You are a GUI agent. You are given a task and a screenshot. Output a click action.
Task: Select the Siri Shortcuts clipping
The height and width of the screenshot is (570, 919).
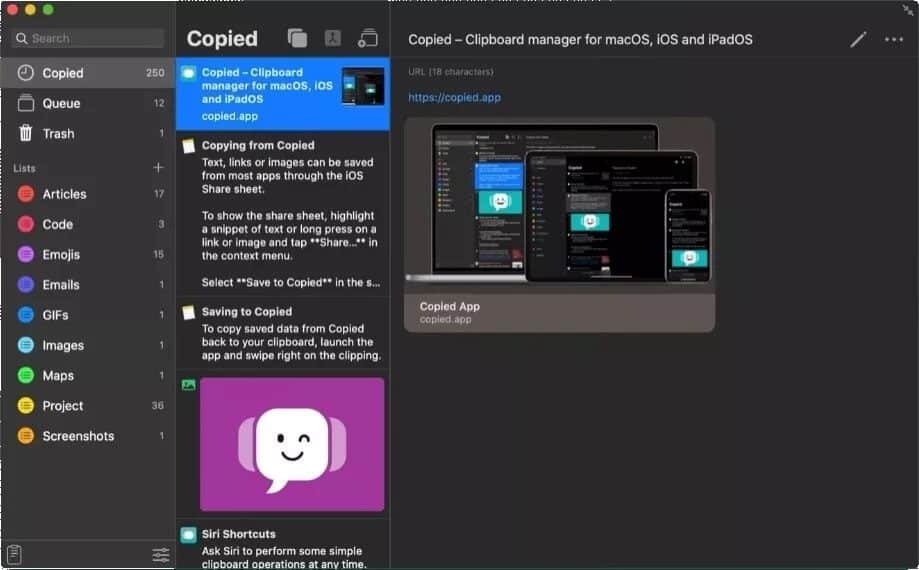(282, 545)
